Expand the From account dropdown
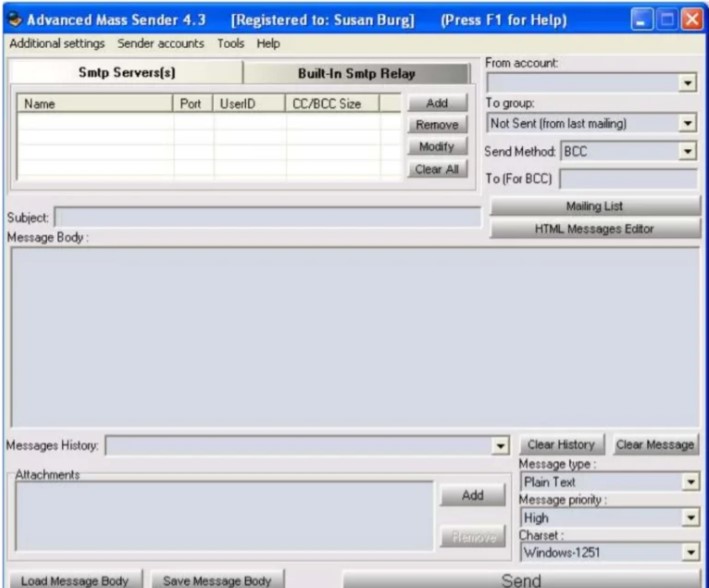This screenshot has height=588, width=709. coord(687,85)
